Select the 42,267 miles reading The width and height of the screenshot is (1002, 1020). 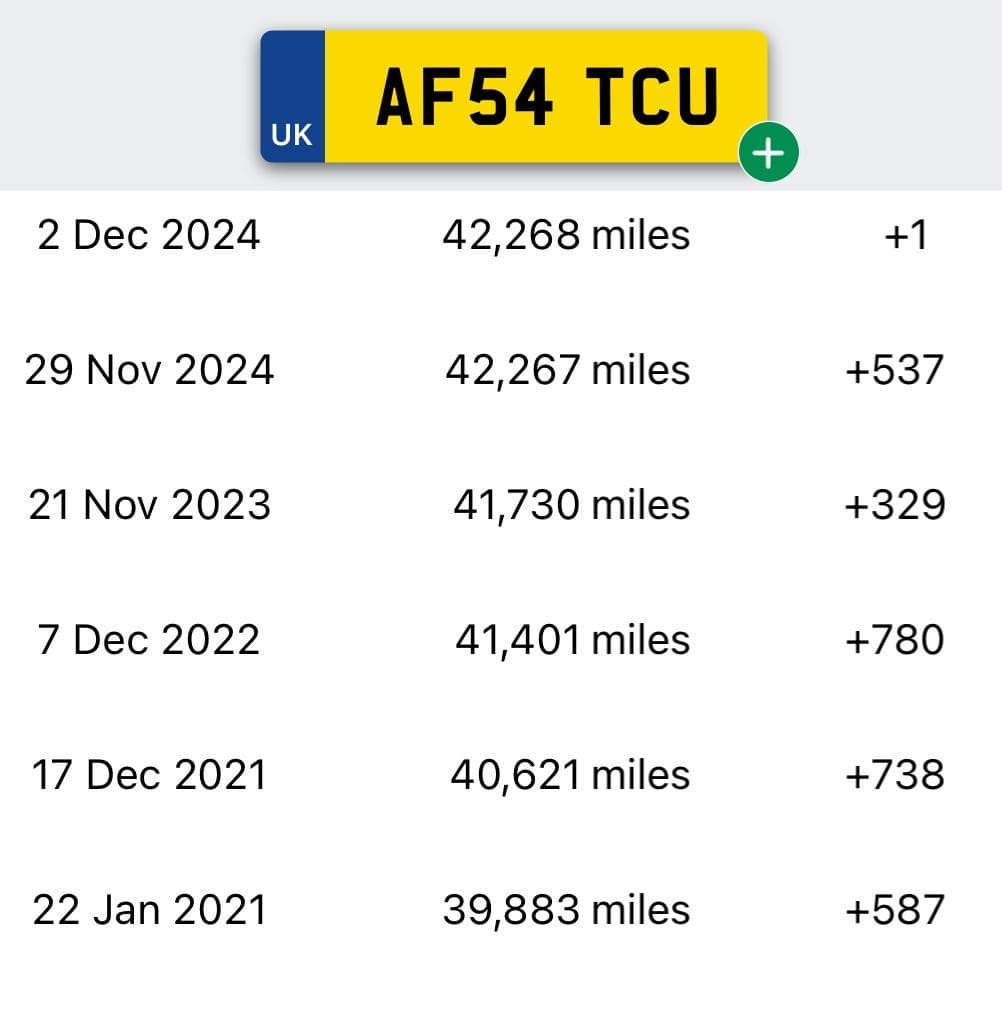coord(567,369)
